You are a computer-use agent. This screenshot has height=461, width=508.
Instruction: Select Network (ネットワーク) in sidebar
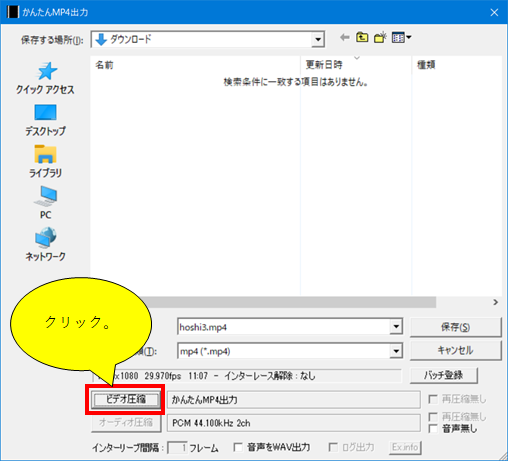click(45, 245)
